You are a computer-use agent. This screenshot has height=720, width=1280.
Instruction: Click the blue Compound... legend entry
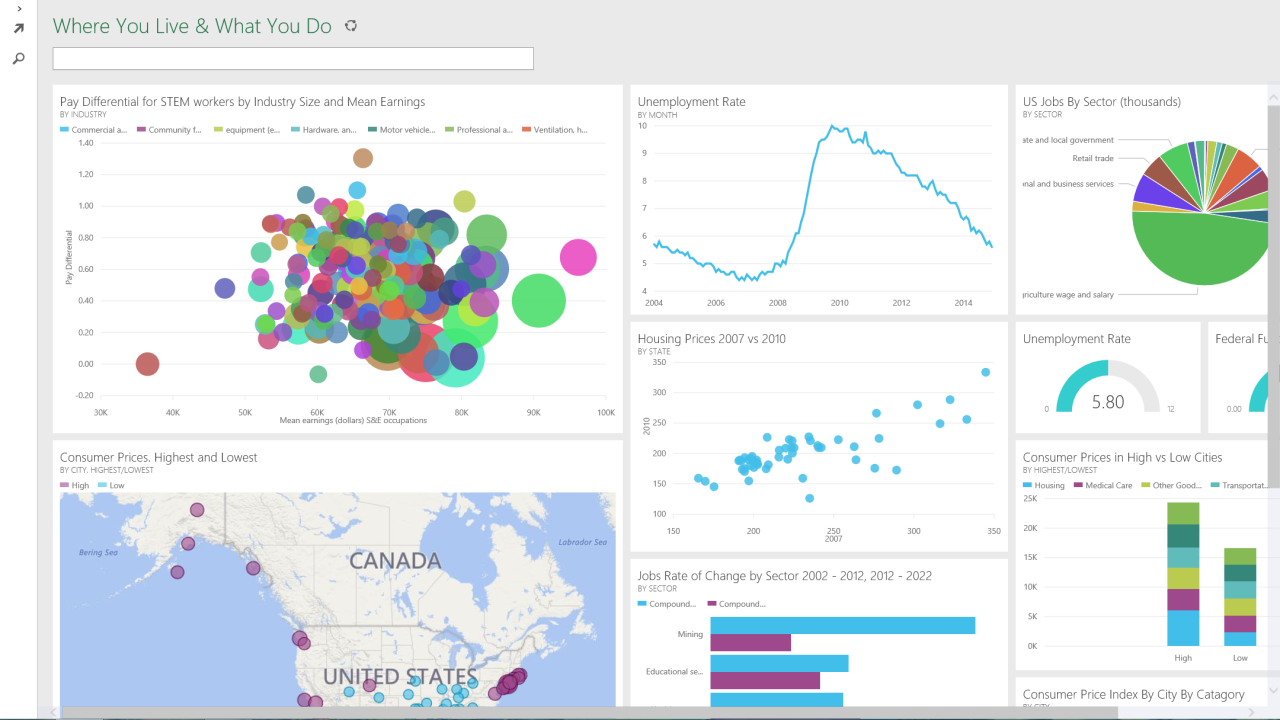tap(666, 603)
